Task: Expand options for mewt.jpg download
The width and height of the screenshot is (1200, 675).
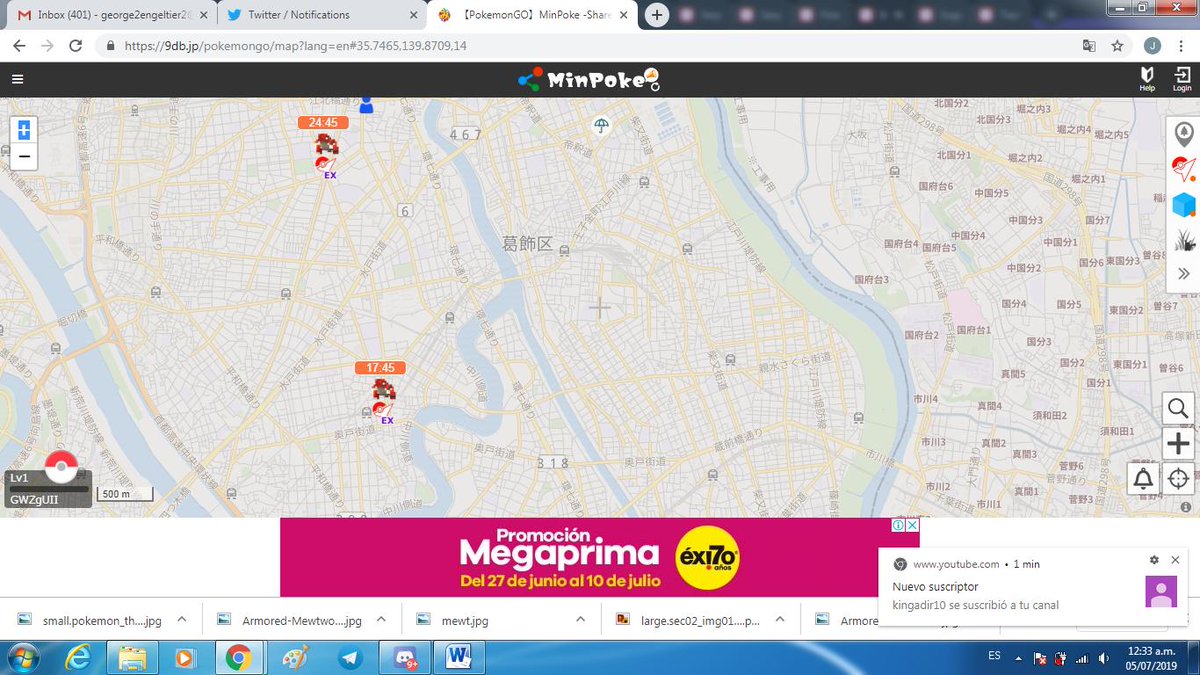Action: point(581,620)
